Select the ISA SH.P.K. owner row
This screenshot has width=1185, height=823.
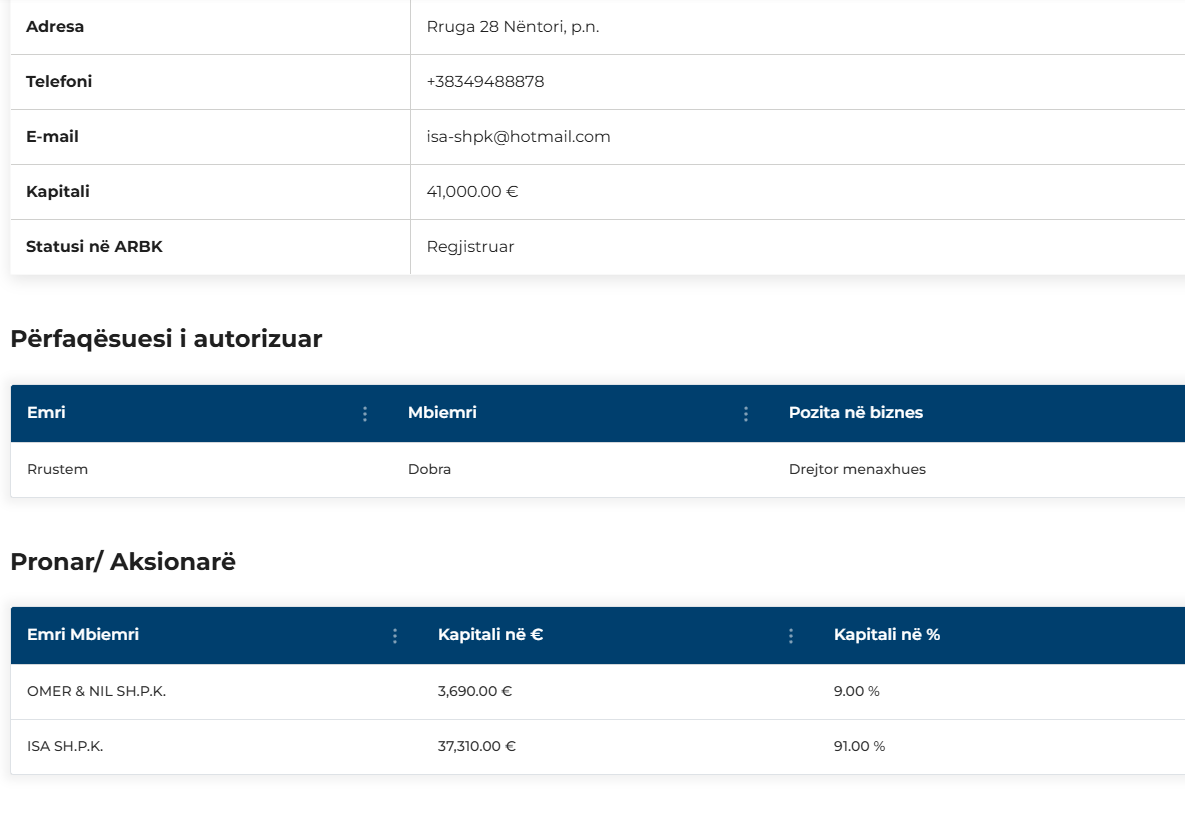click(x=65, y=746)
